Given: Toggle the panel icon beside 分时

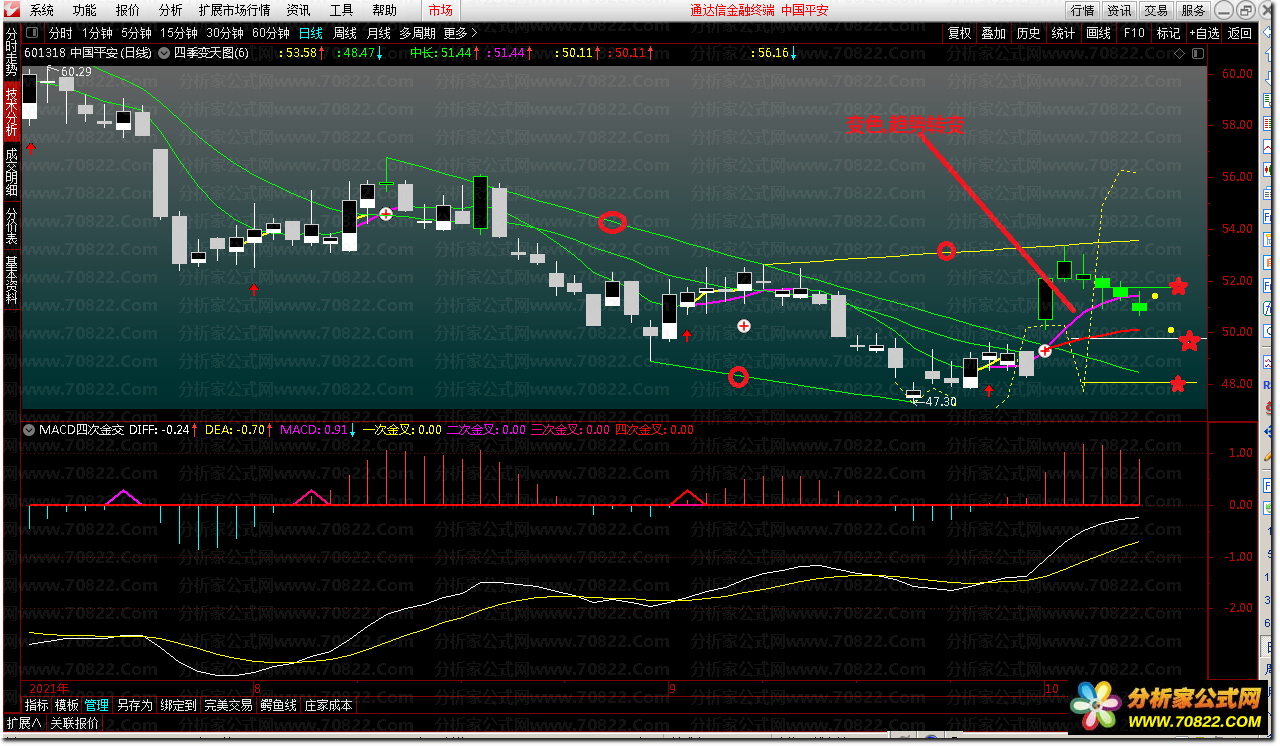Looking at the screenshot, I should (x=32, y=33).
